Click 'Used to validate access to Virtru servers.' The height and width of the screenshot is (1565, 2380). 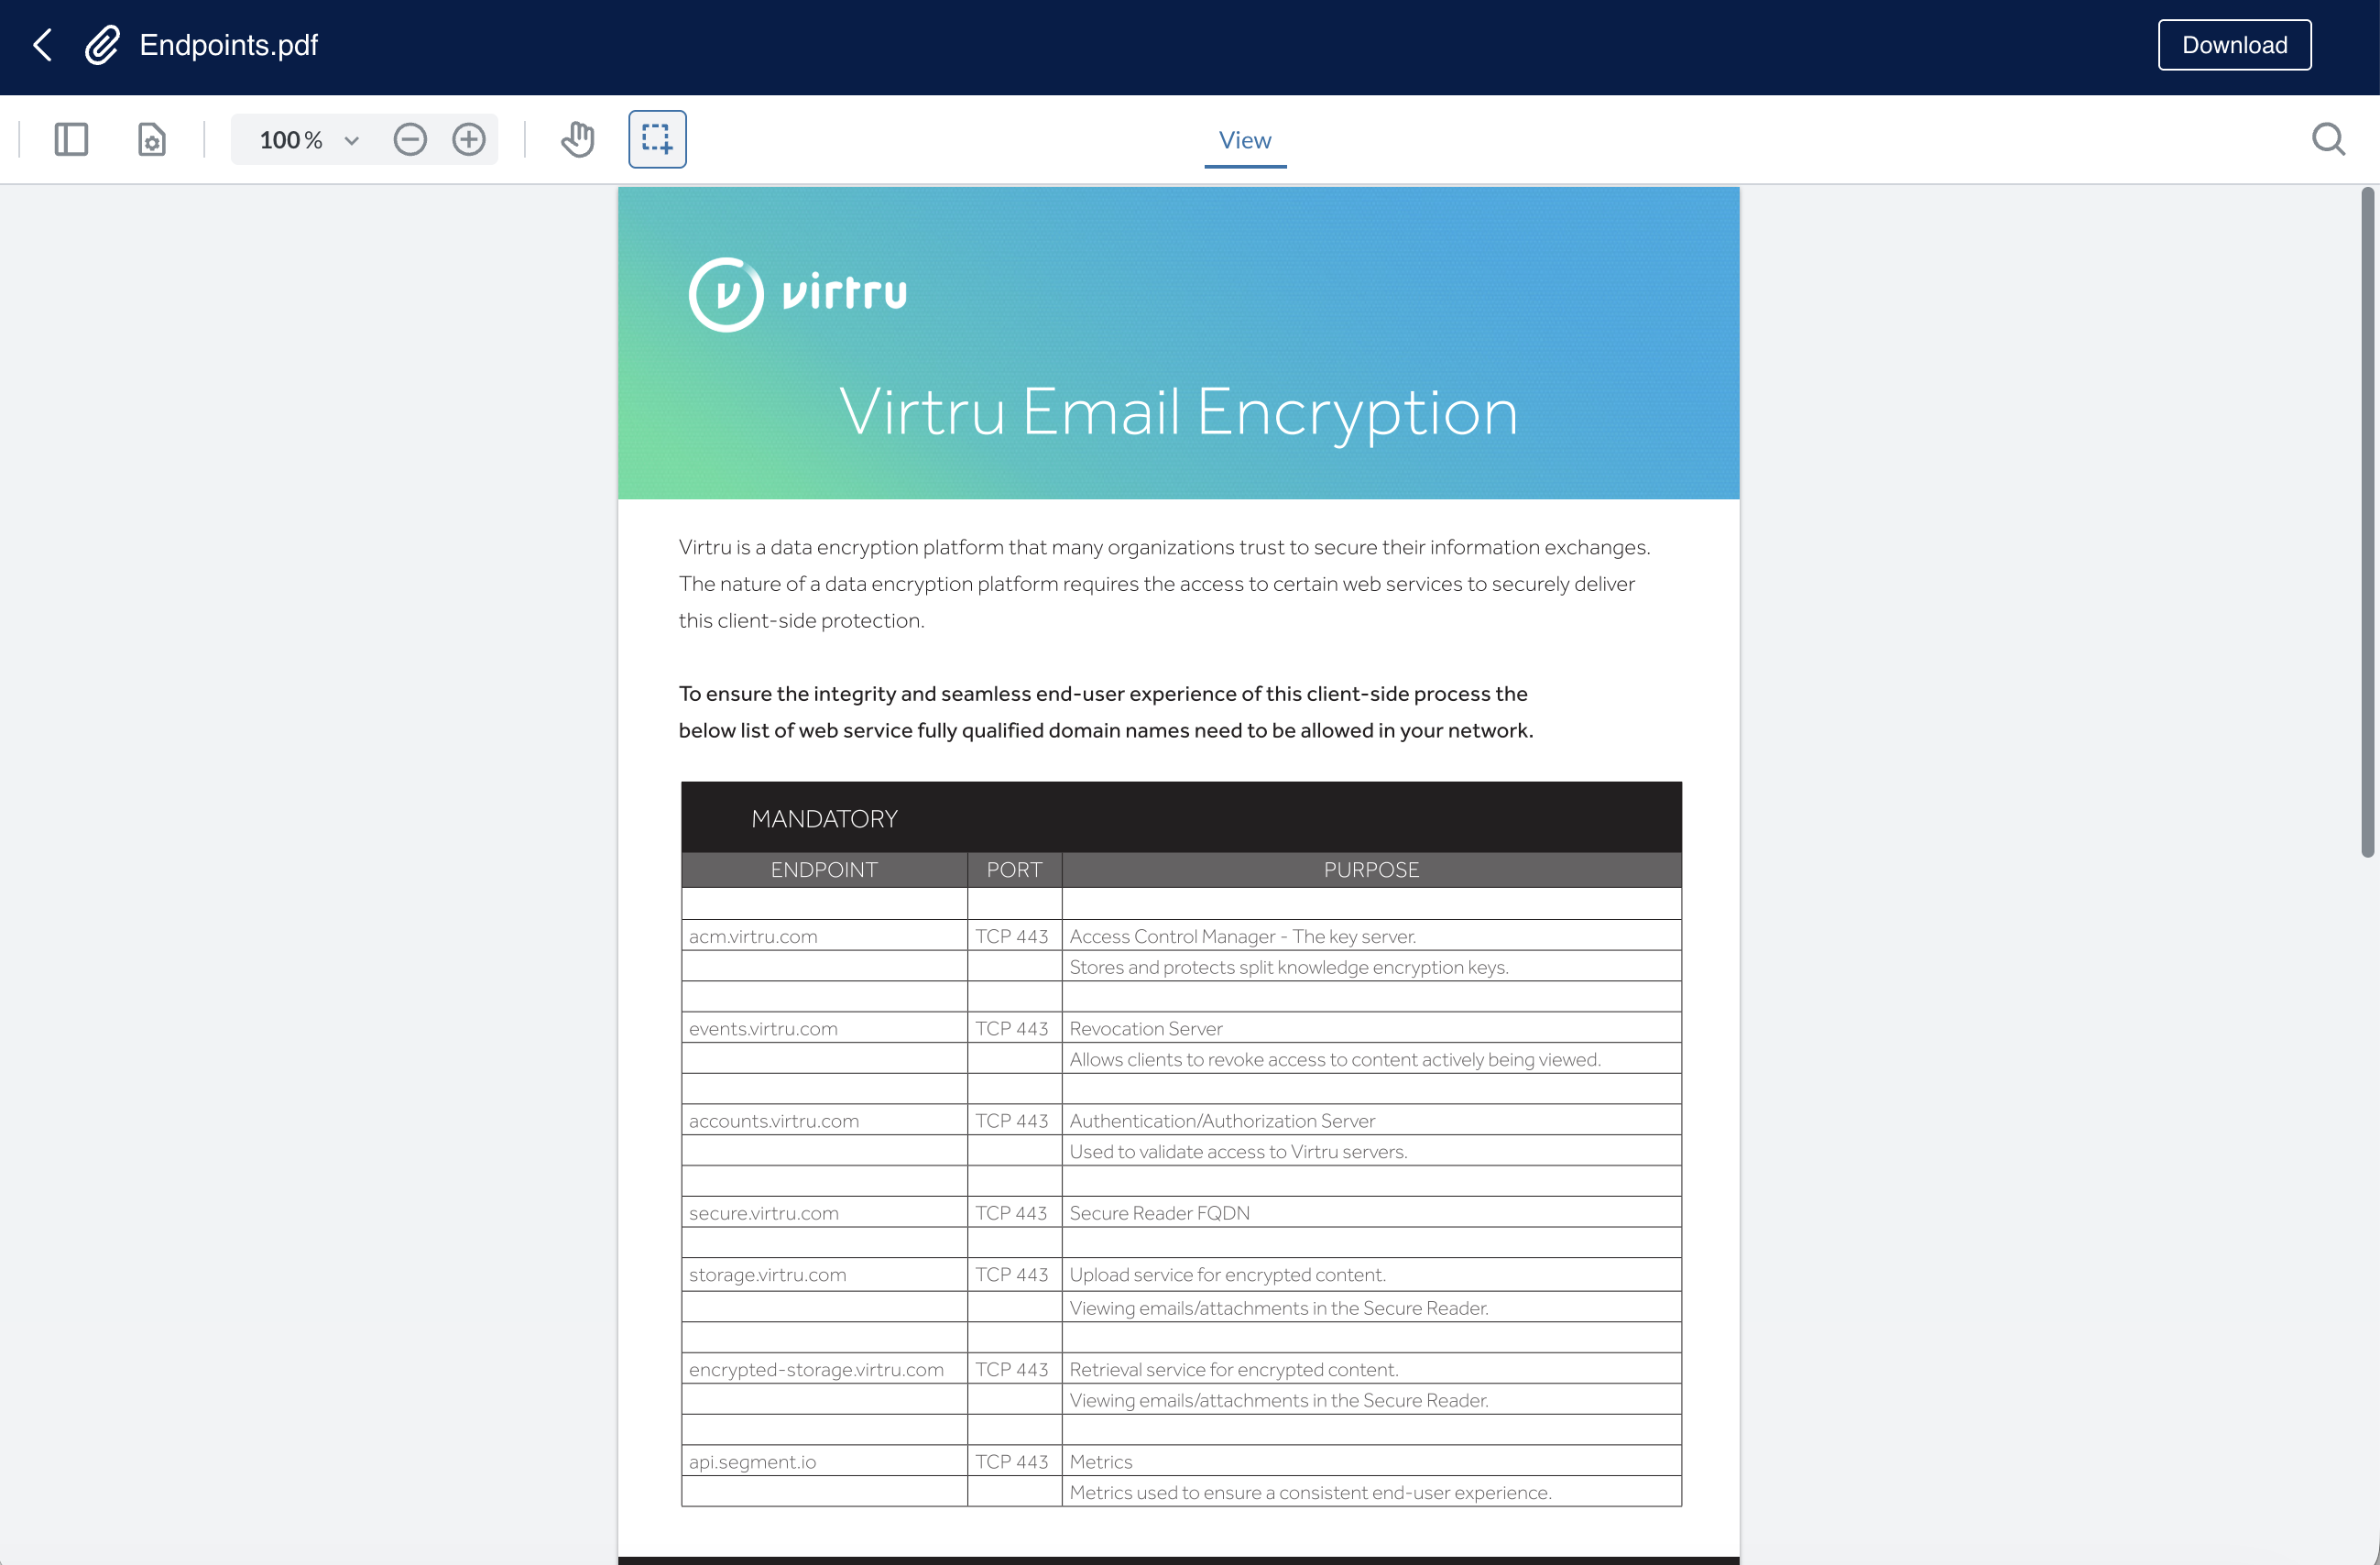[x=1238, y=1152]
